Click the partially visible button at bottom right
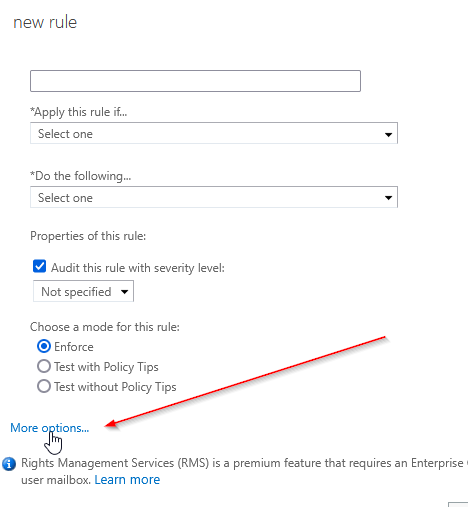The width and height of the screenshot is (468, 507). (458, 504)
